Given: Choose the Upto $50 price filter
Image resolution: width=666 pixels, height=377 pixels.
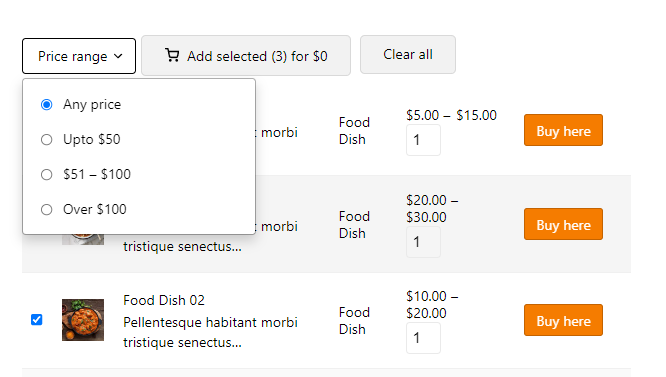Looking at the screenshot, I should [47, 139].
